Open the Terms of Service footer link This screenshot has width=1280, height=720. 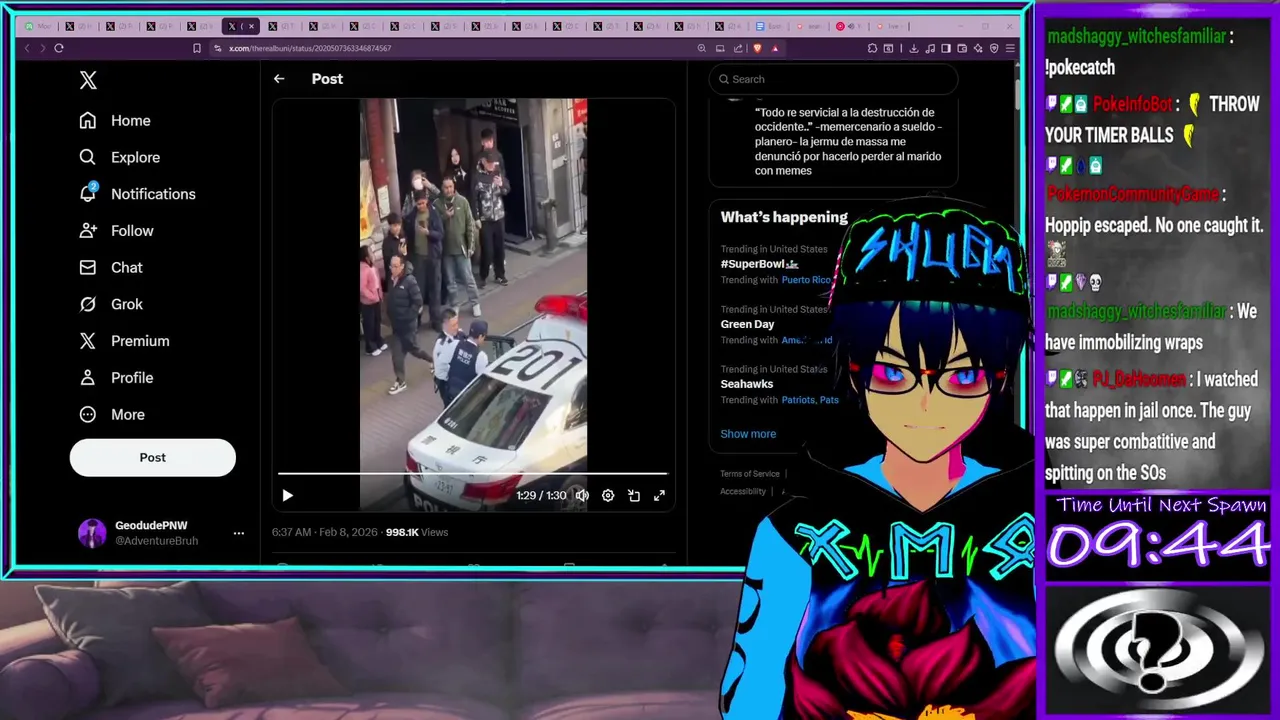[x=750, y=474]
